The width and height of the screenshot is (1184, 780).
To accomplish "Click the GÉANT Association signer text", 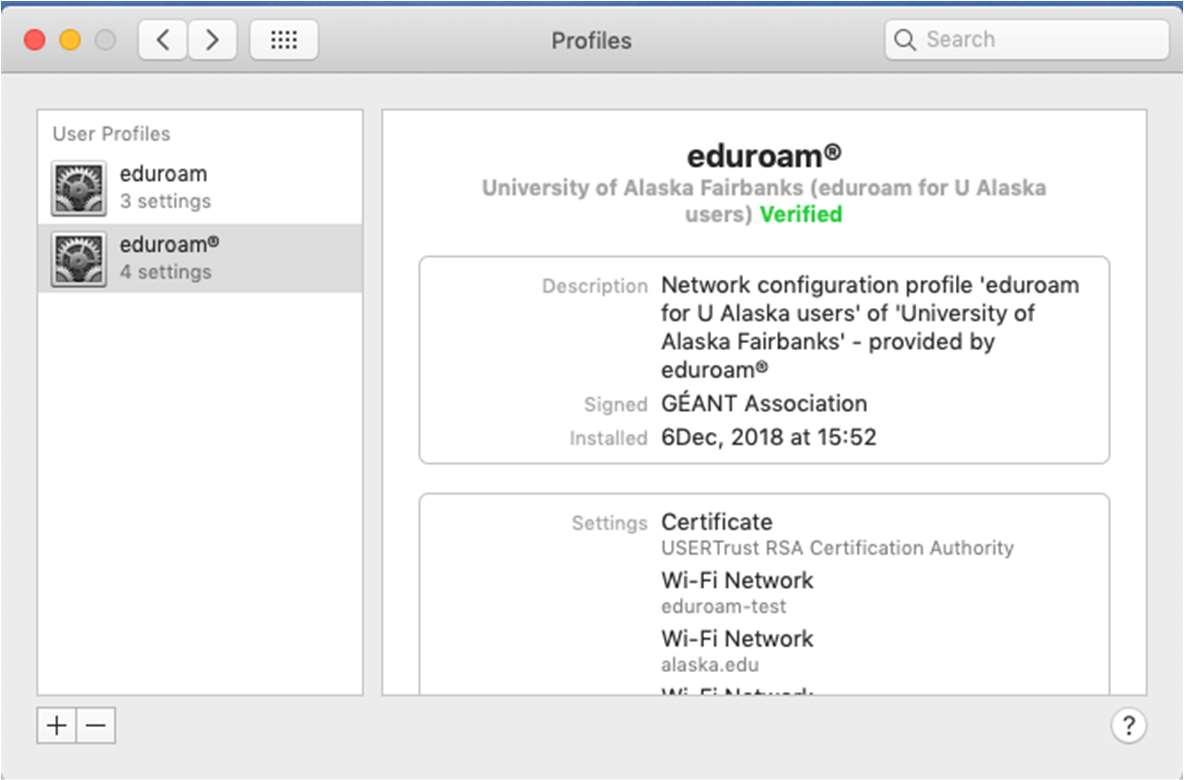I will click(764, 404).
